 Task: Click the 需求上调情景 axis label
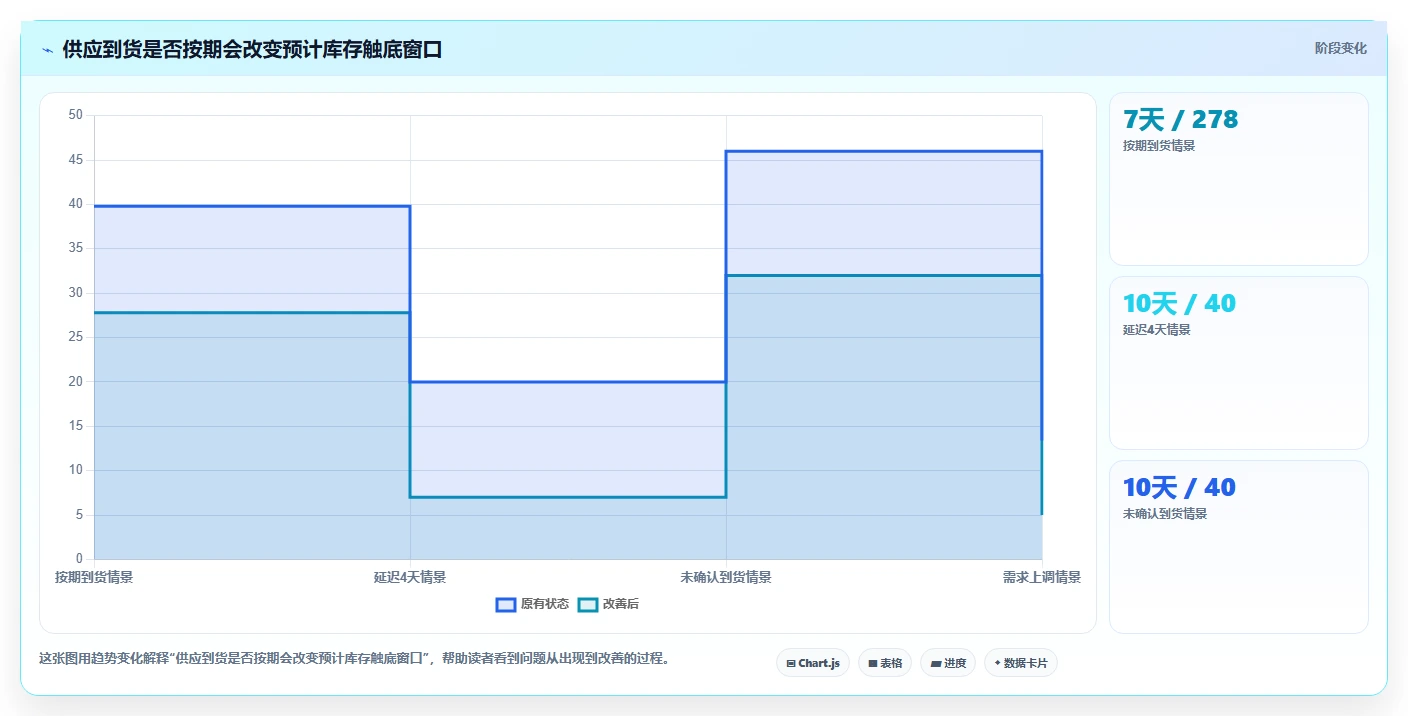(x=1042, y=577)
